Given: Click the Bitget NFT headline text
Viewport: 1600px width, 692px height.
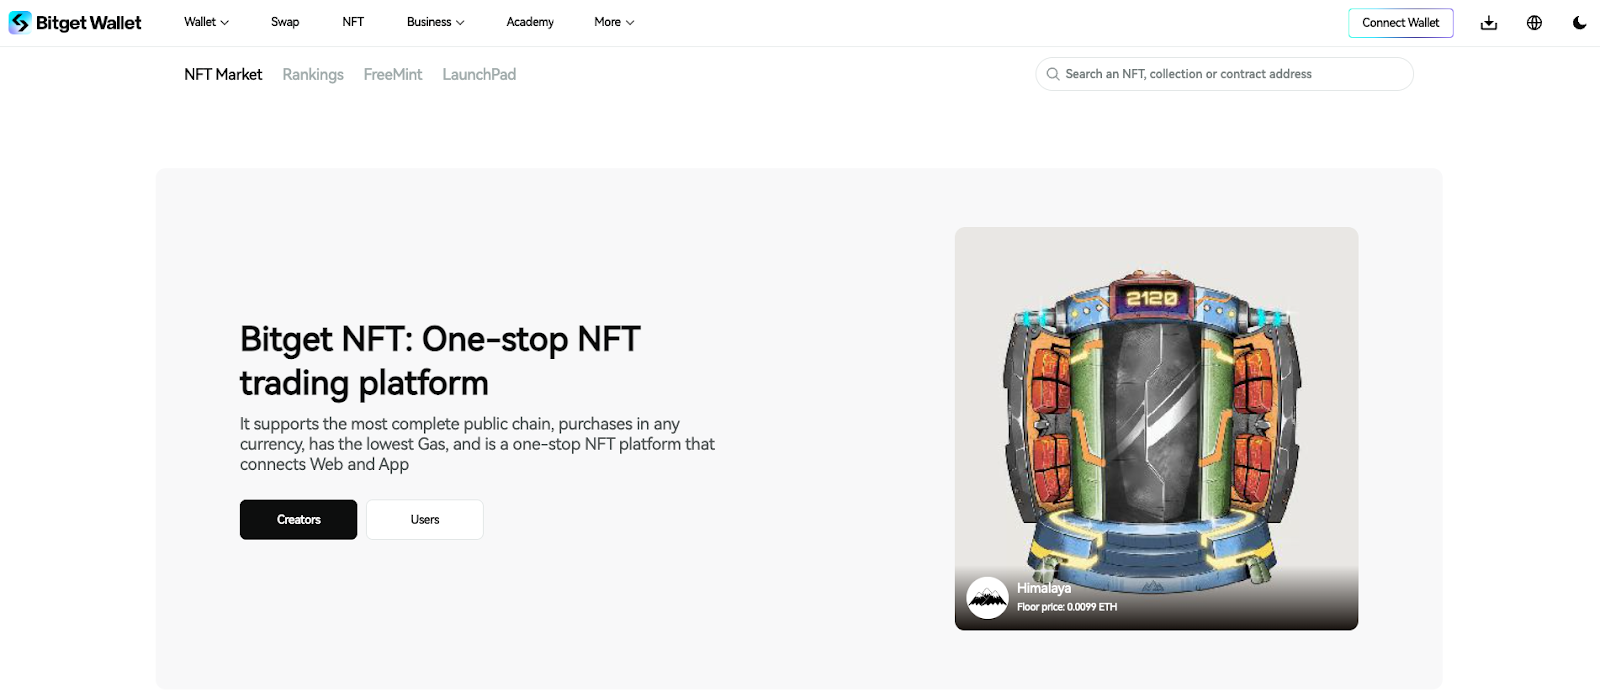Looking at the screenshot, I should (x=440, y=361).
